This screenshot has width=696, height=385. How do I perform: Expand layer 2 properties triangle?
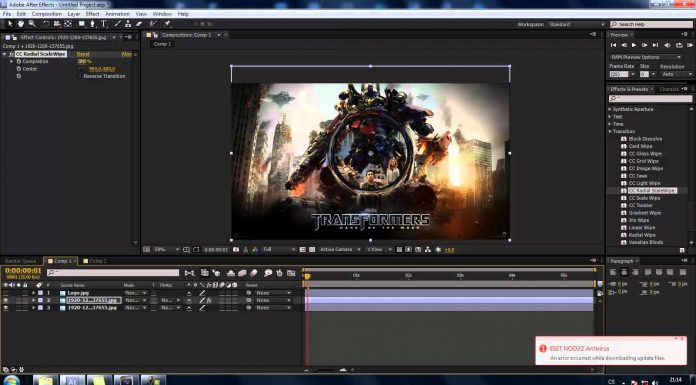coord(33,301)
